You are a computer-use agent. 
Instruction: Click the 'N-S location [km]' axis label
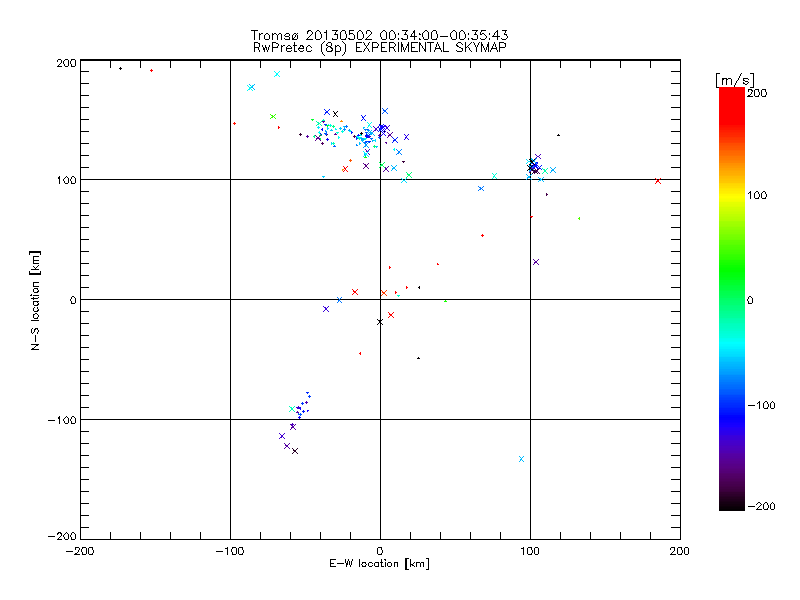pyautogui.click(x=35, y=300)
